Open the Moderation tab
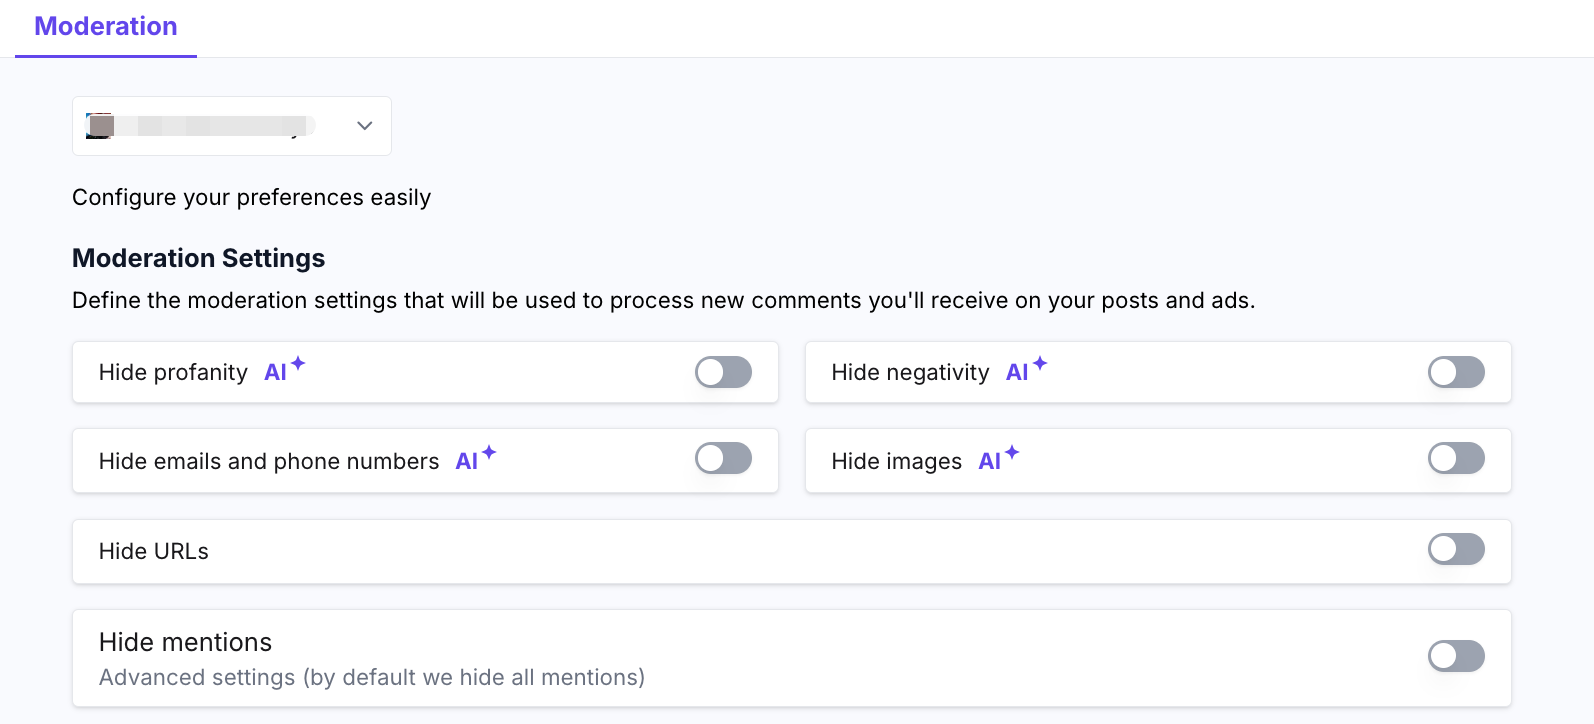Screen dimensions: 1594x724 106,26
